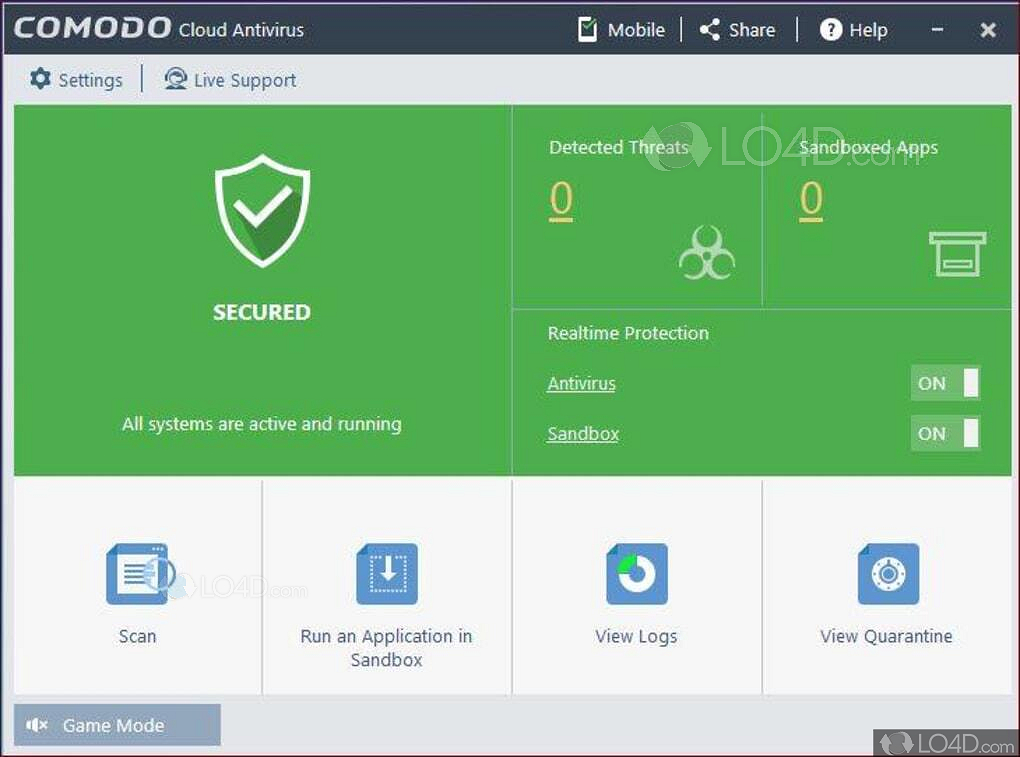Click the Sandboxed Apps box icon
The height and width of the screenshot is (757, 1020).
956,253
